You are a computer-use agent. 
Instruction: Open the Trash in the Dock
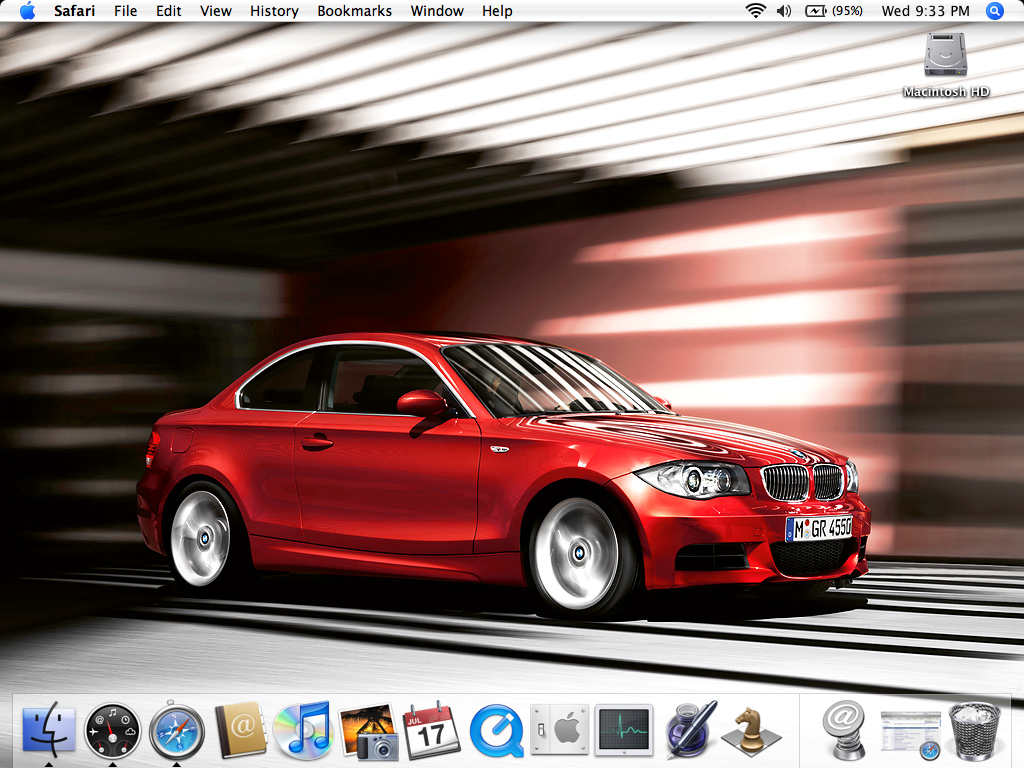pyautogui.click(x=974, y=731)
